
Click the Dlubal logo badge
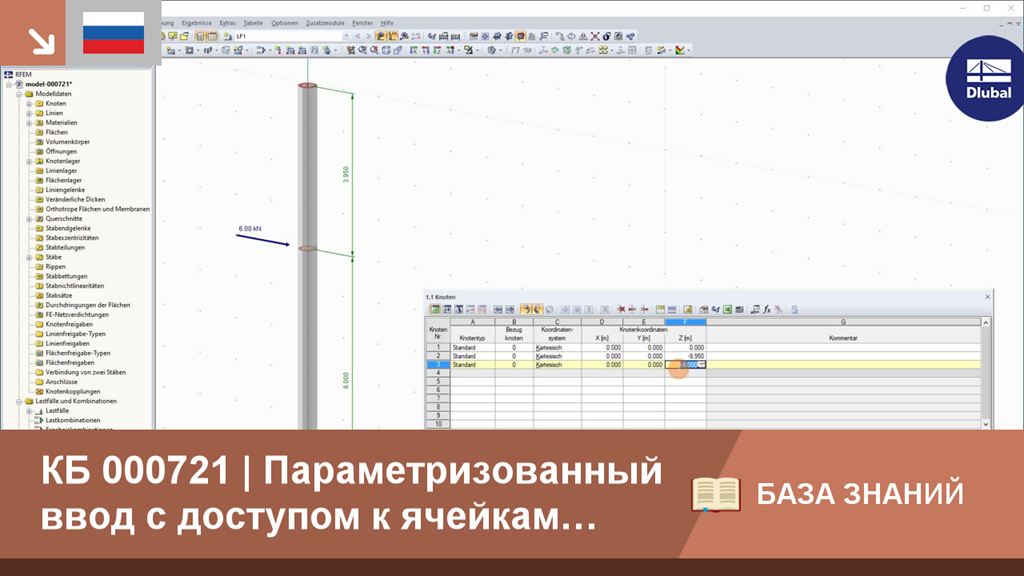point(986,80)
